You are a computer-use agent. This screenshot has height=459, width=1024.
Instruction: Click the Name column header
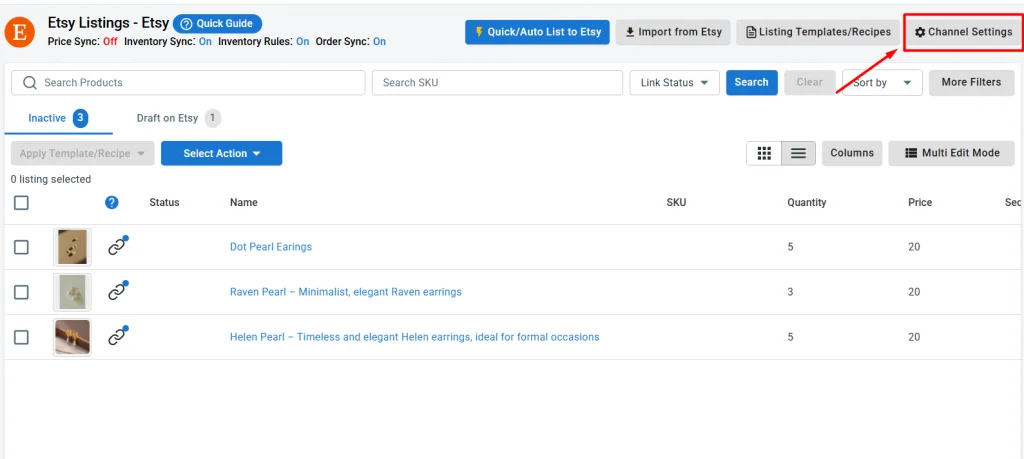coord(244,202)
